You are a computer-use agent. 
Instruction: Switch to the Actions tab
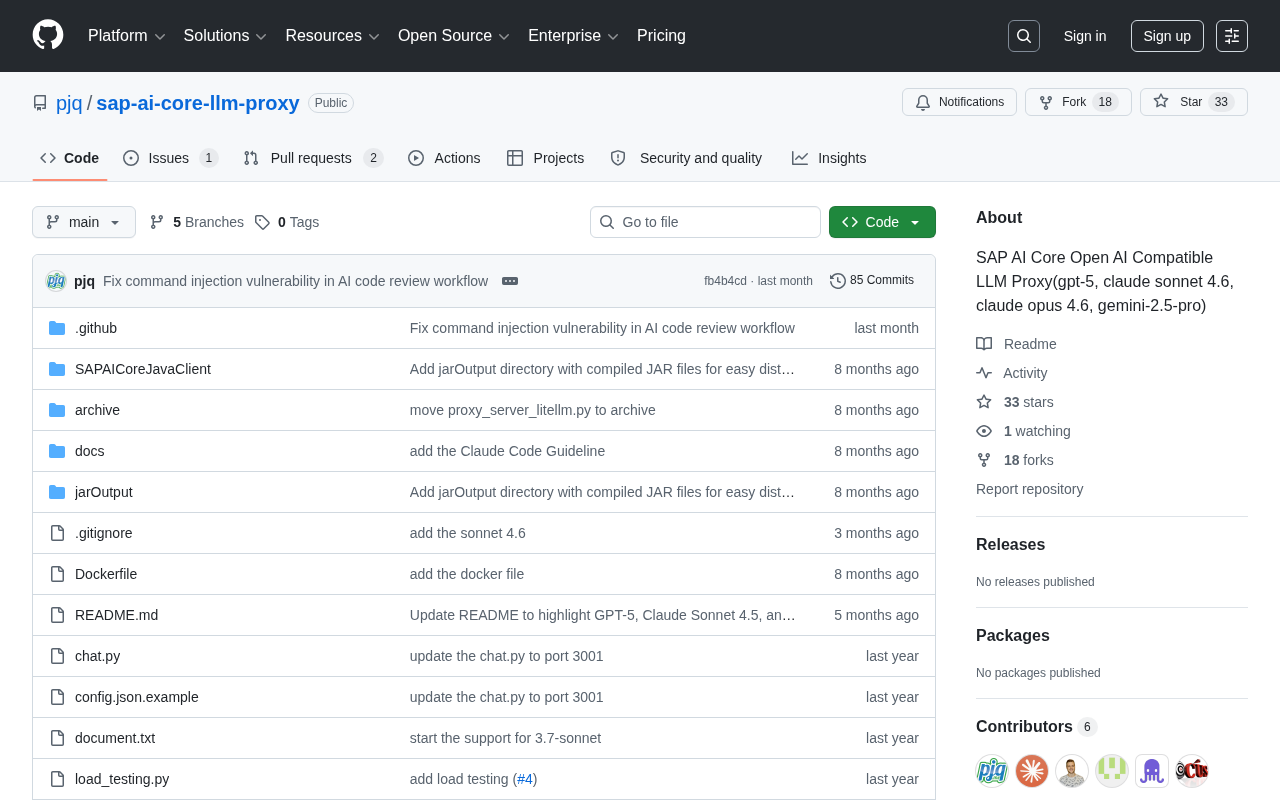point(444,158)
